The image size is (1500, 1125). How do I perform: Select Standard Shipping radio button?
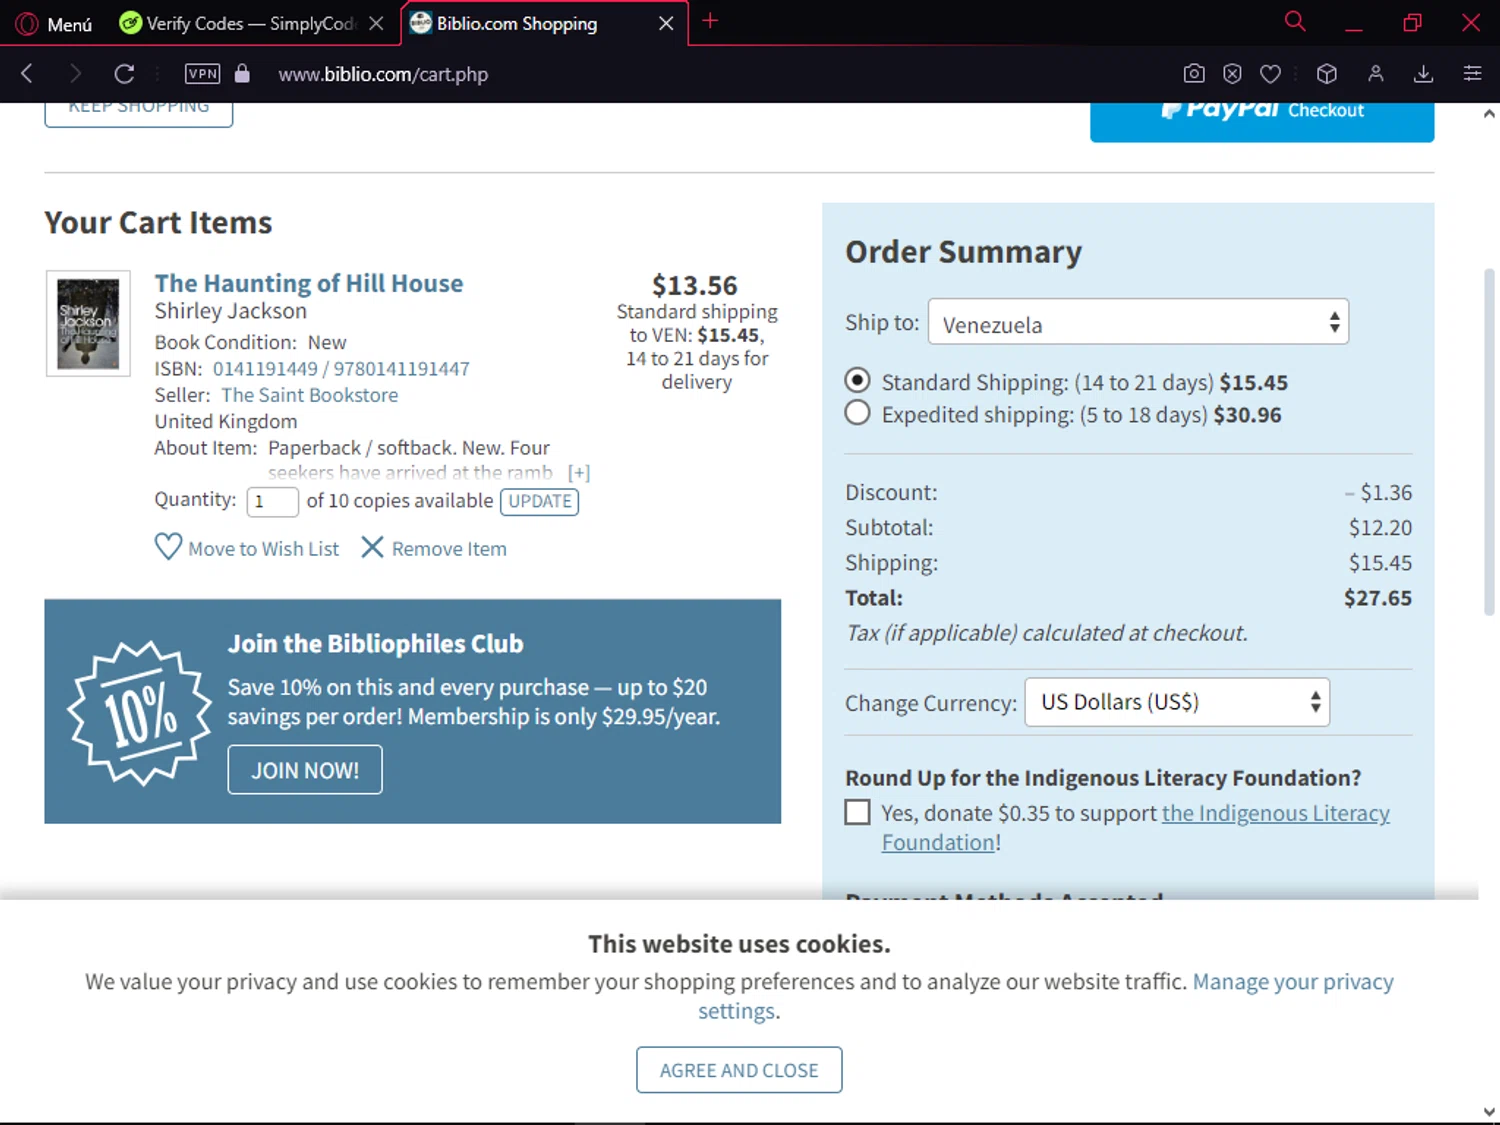pos(857,381)
